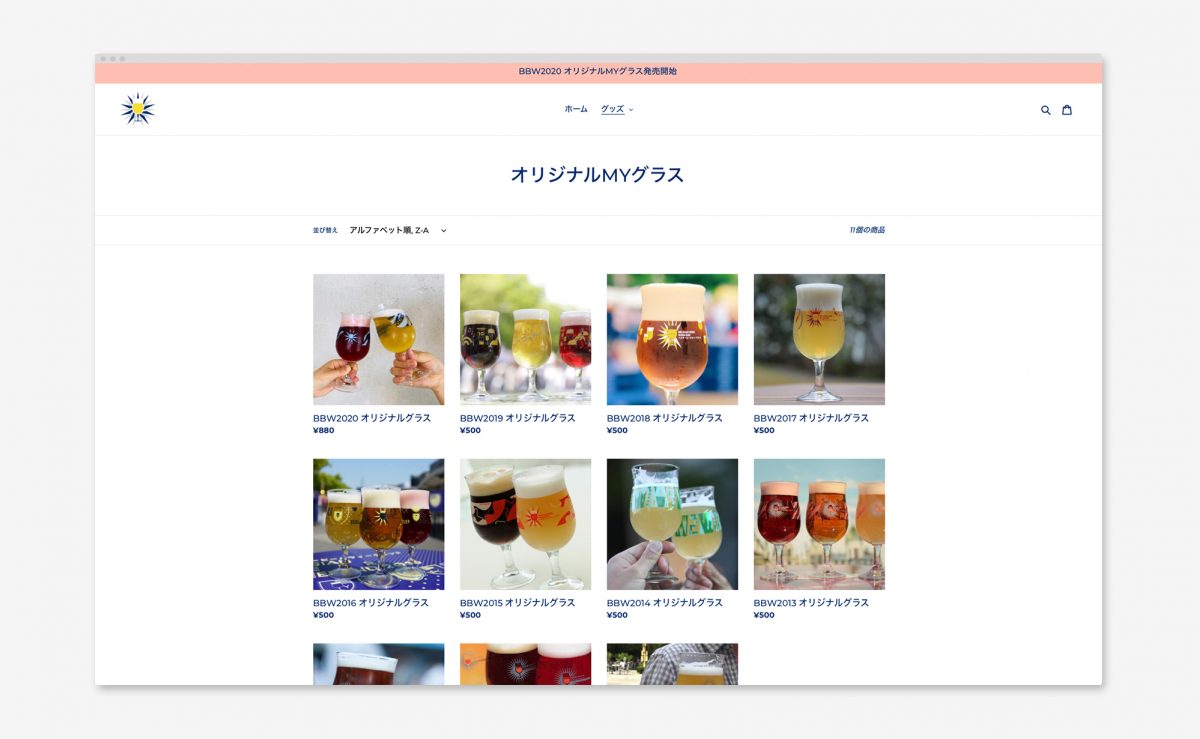Click the BBW2020 toasting glasses thumbnail
The width and height of the screenshot is (1200, 739).
pos(378,338)
